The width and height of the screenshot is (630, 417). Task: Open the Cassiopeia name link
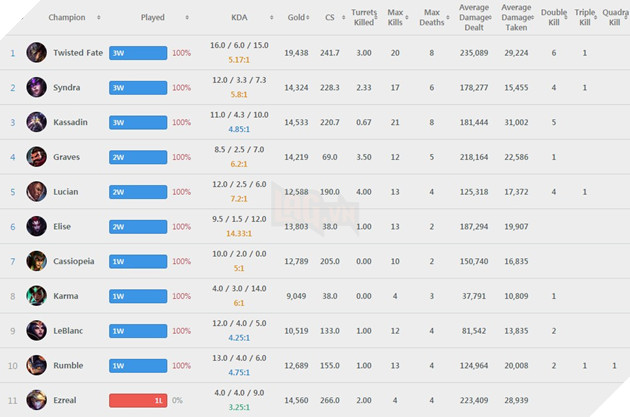tap(74, 261)
